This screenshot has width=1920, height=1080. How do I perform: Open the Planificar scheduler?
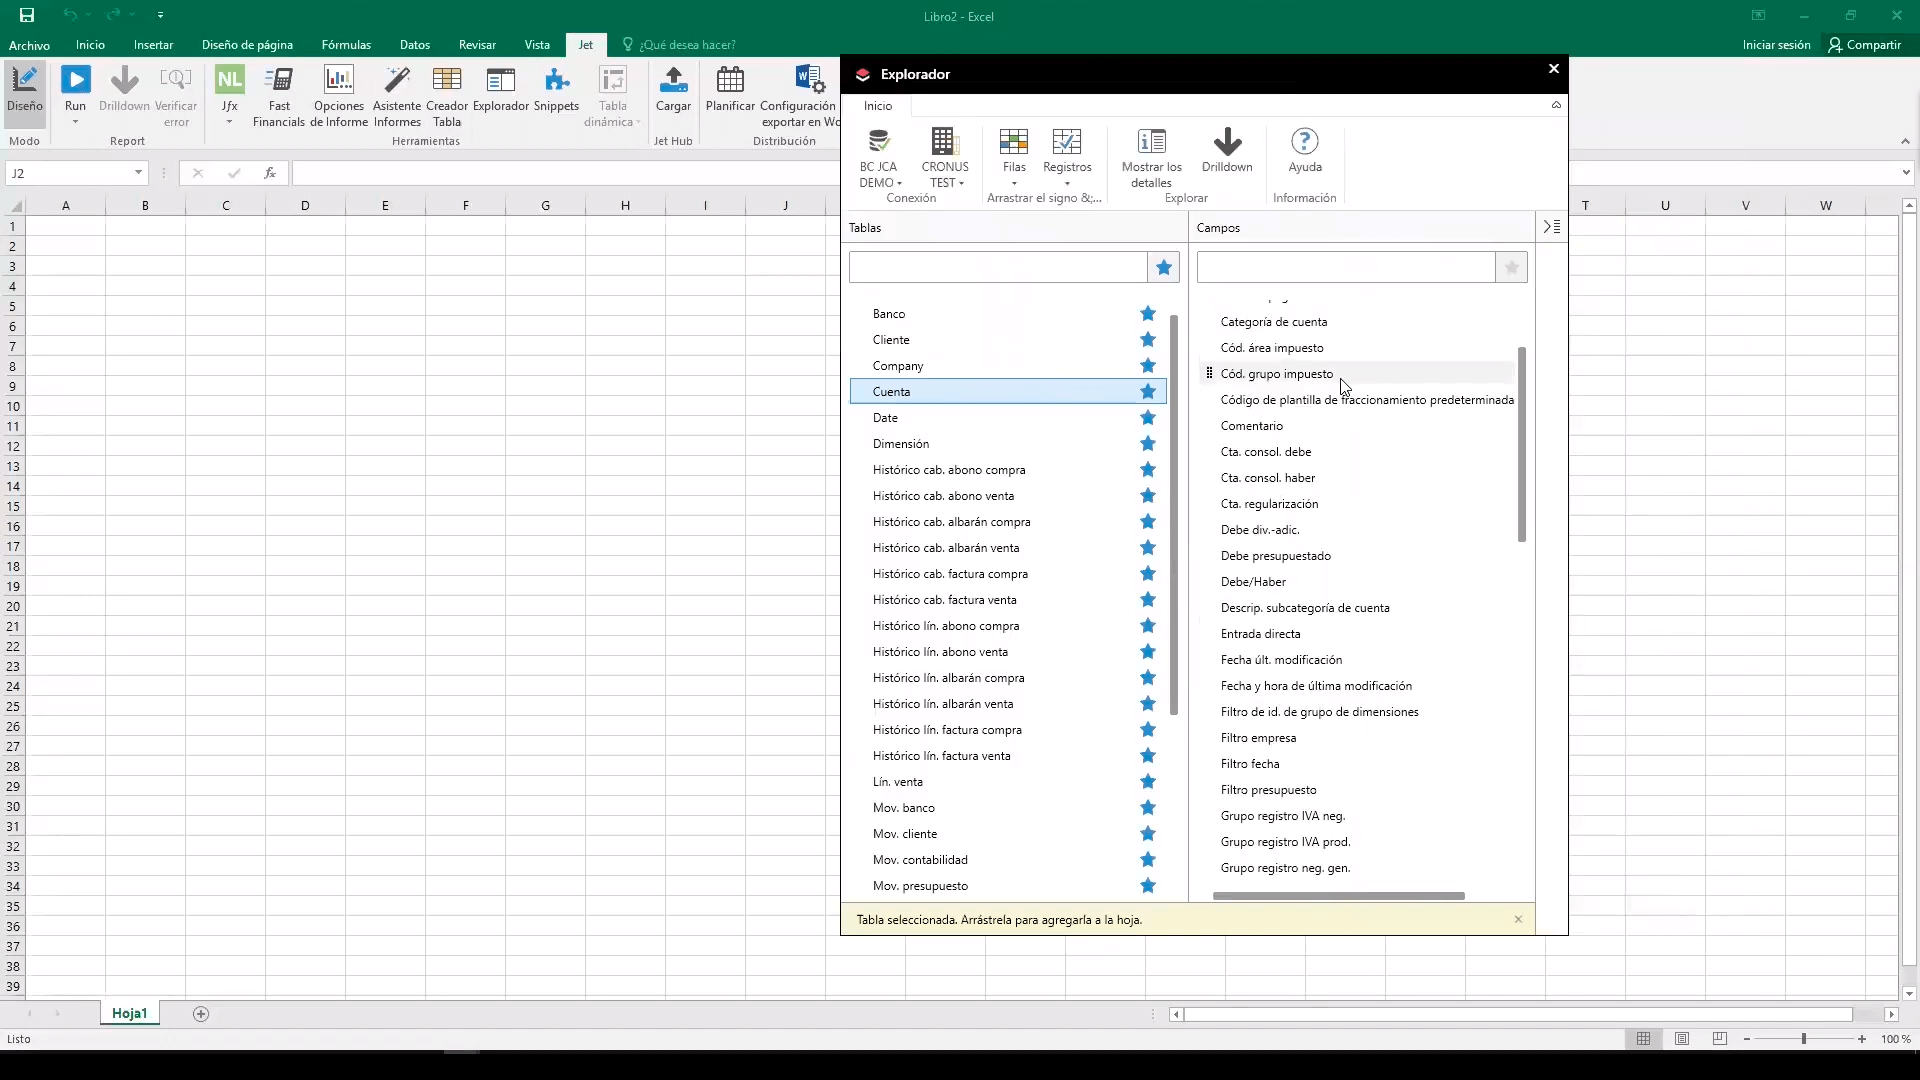tap(730, 82)
